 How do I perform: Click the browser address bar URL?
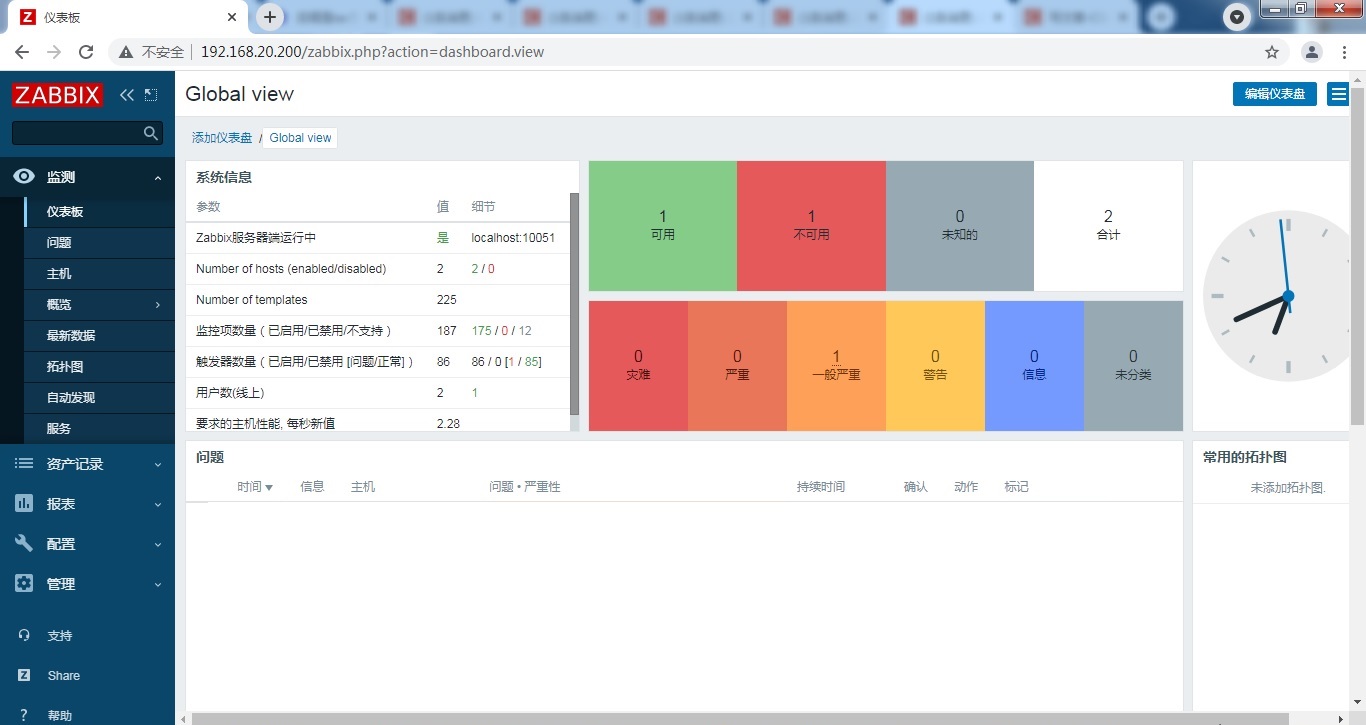click(x=372, y=52)
